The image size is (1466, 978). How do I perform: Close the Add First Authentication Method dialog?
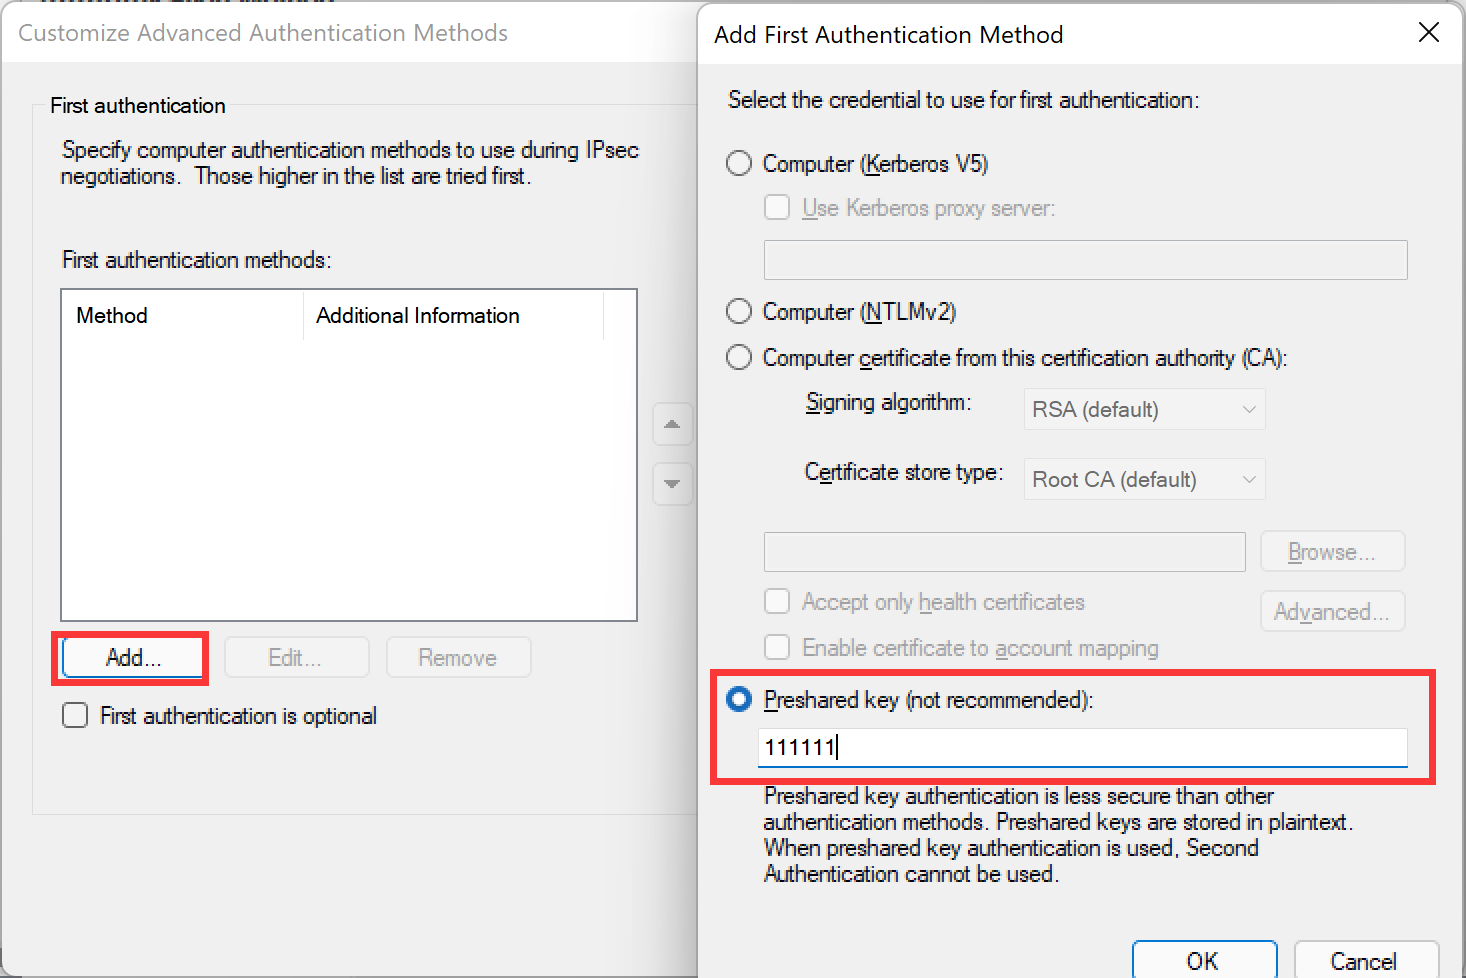tap(1429, 33)
